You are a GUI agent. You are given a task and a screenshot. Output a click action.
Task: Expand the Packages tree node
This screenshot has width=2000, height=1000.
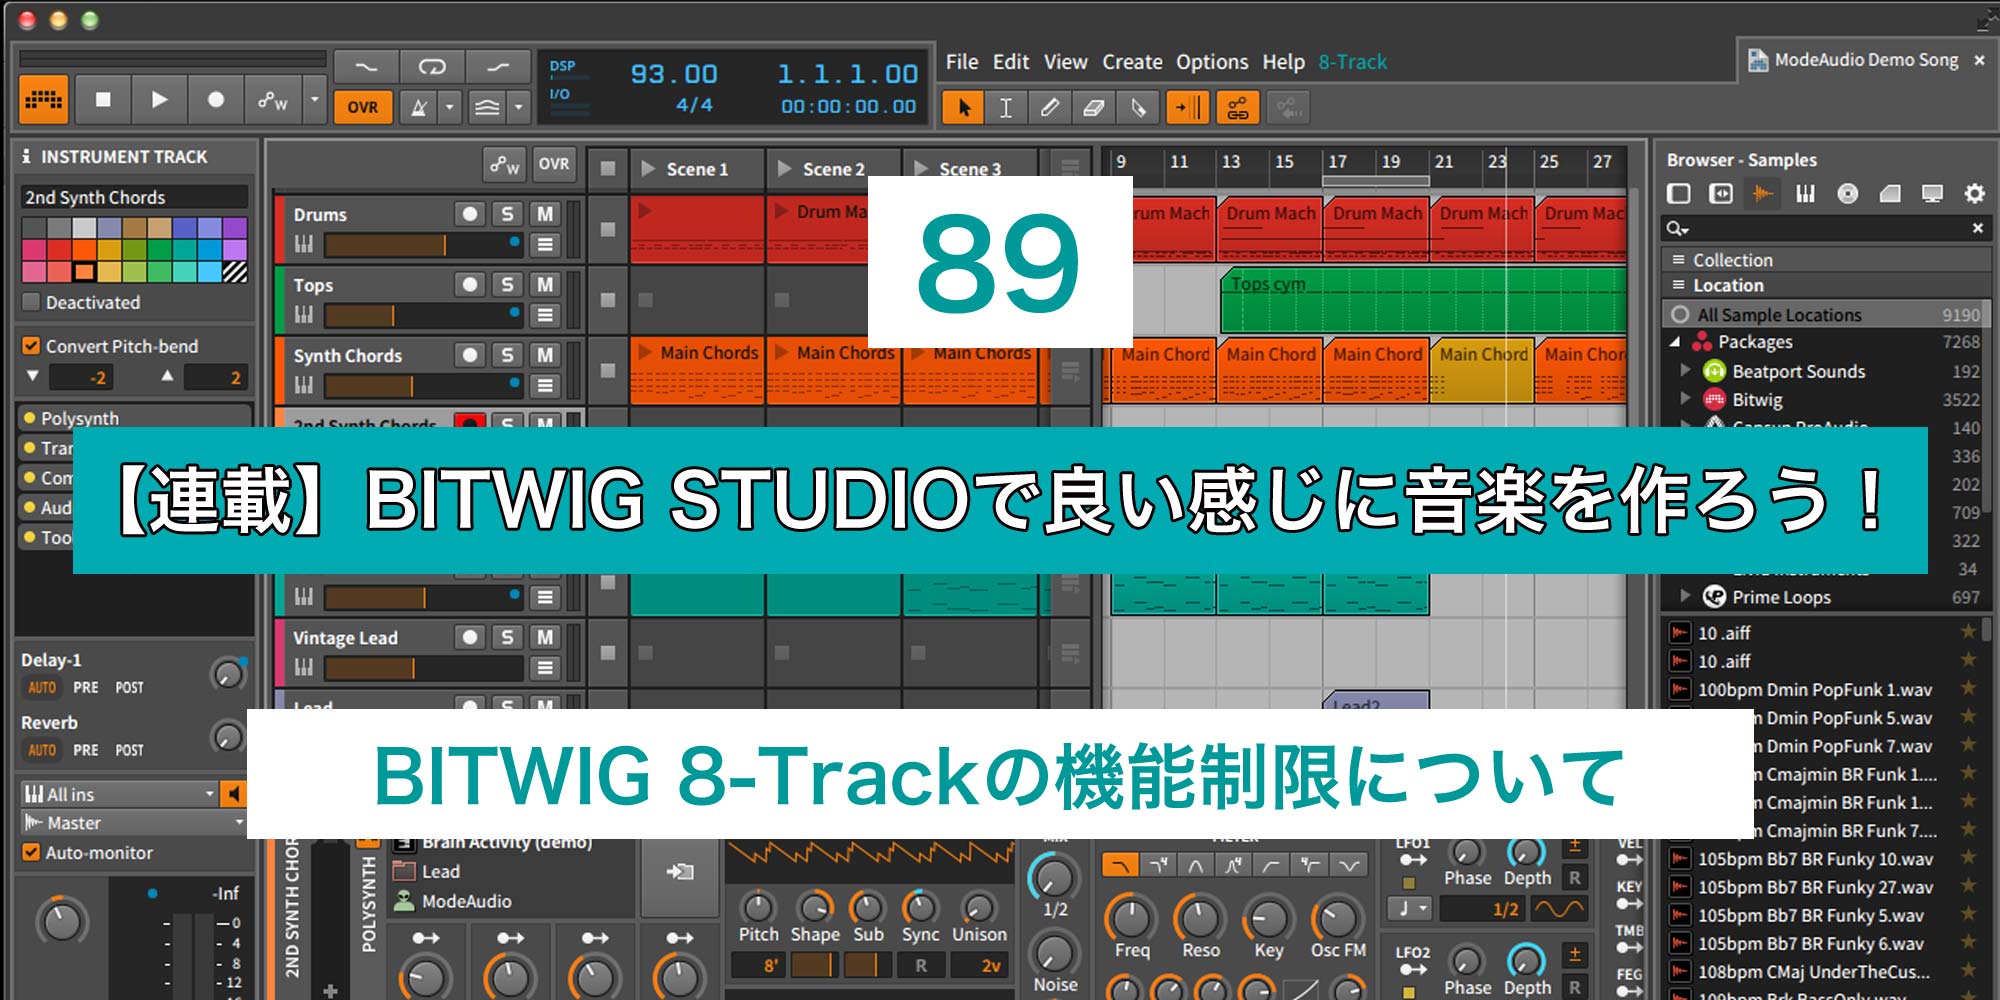(x=1675, y=342)
